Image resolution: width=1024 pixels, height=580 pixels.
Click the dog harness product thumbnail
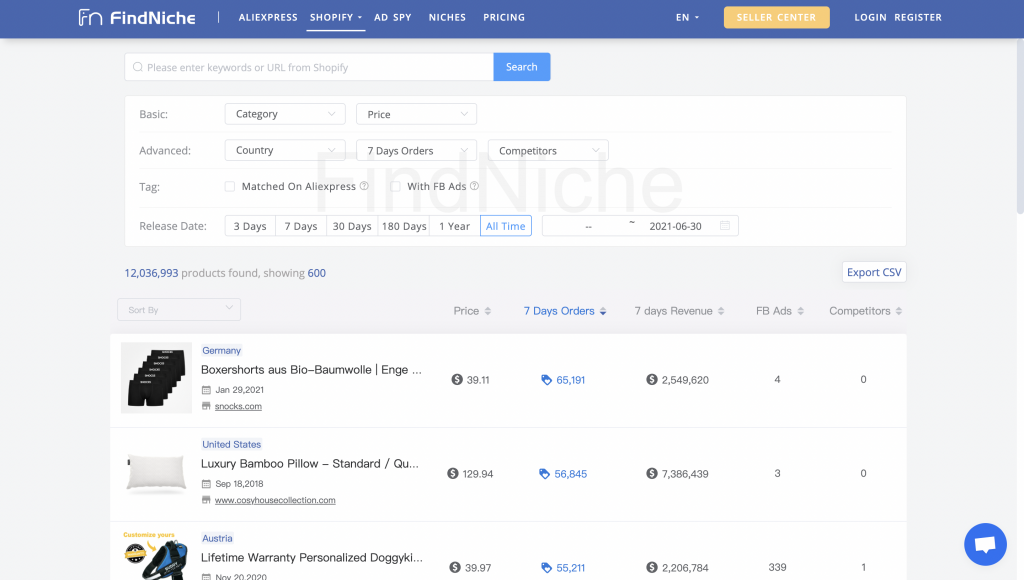tap(156, 556)
